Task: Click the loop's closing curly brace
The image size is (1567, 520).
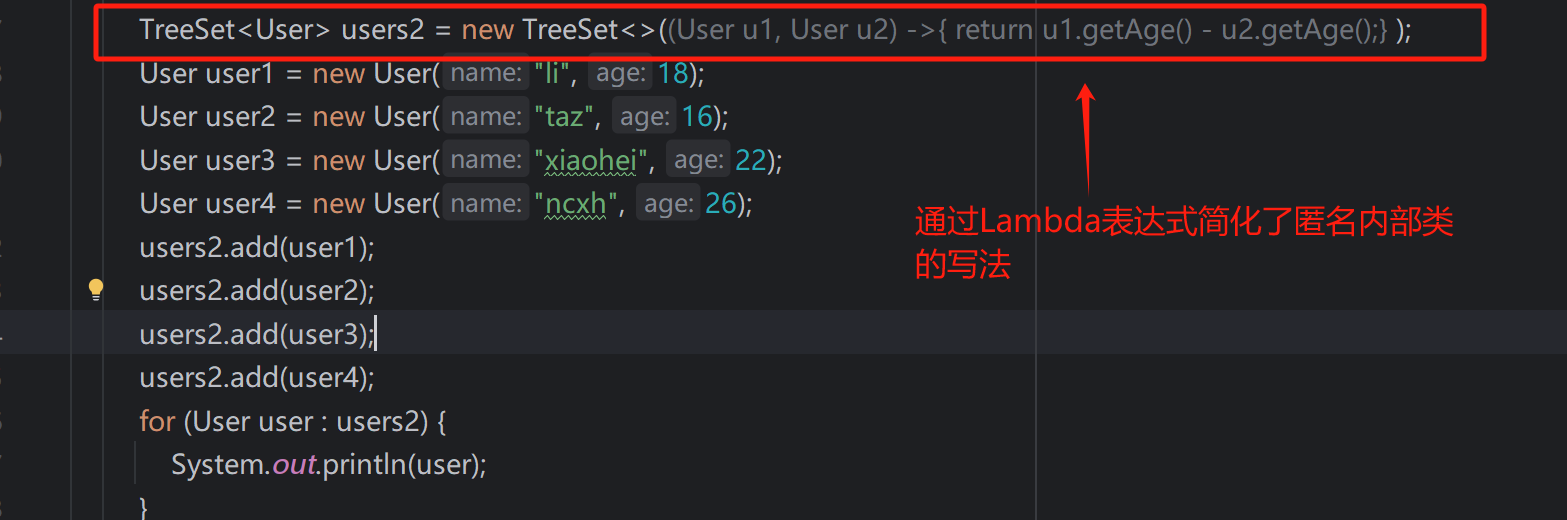Action: click(144, 507)
